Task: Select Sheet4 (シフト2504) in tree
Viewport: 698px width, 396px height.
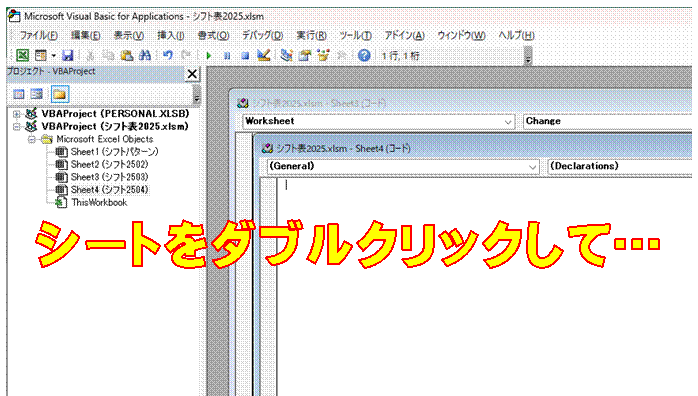Action: [110, 190]
